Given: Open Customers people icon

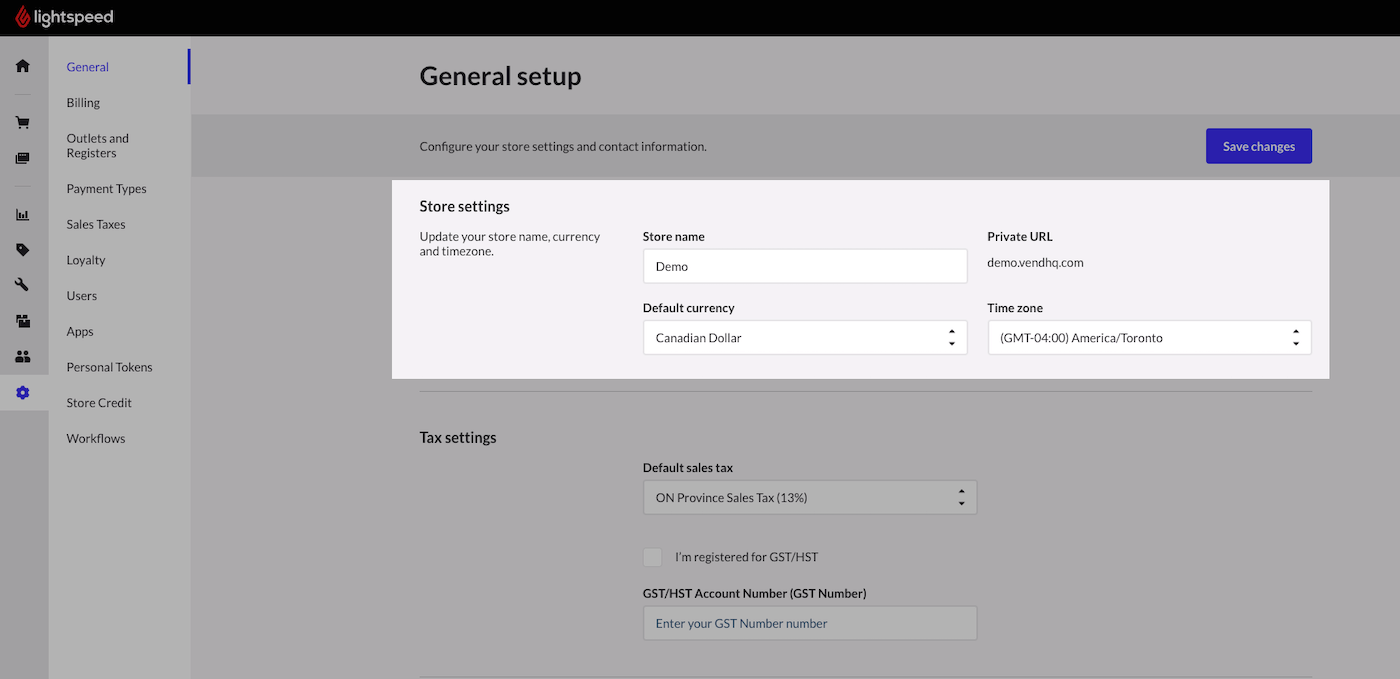Looking at the screenshot, I should pos(22,356).
